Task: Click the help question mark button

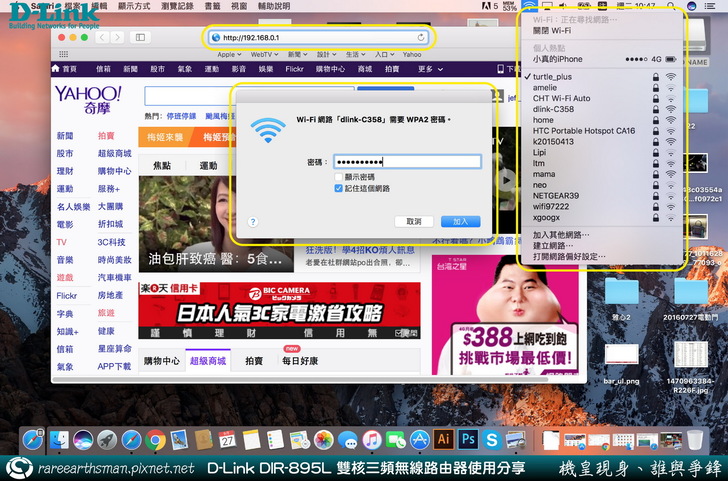Action: click(252, 222)
